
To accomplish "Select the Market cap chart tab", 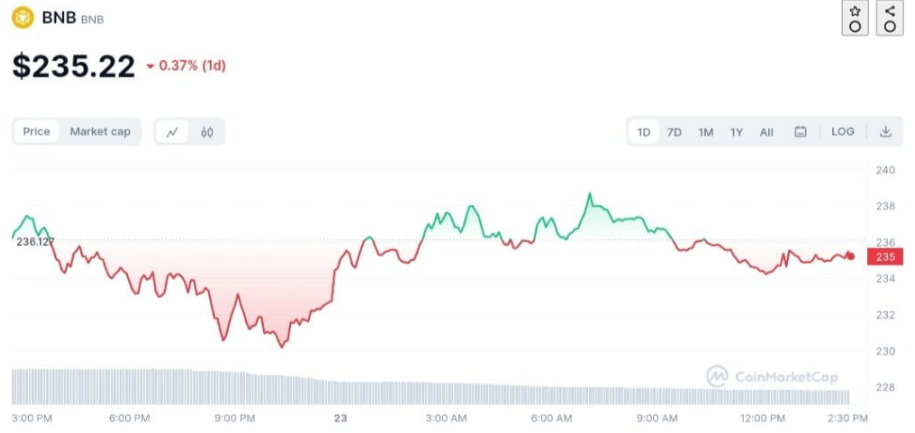I will tap(100, 132).
